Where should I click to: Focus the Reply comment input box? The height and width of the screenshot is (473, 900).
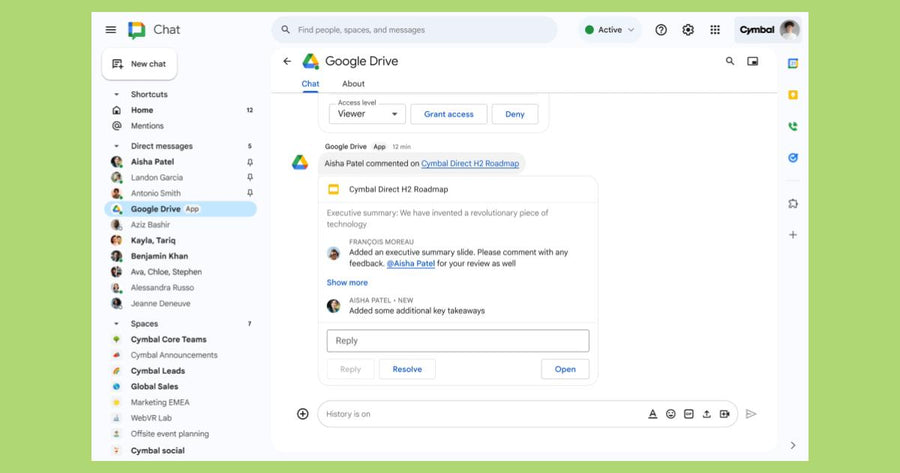[x=458, y=340]
